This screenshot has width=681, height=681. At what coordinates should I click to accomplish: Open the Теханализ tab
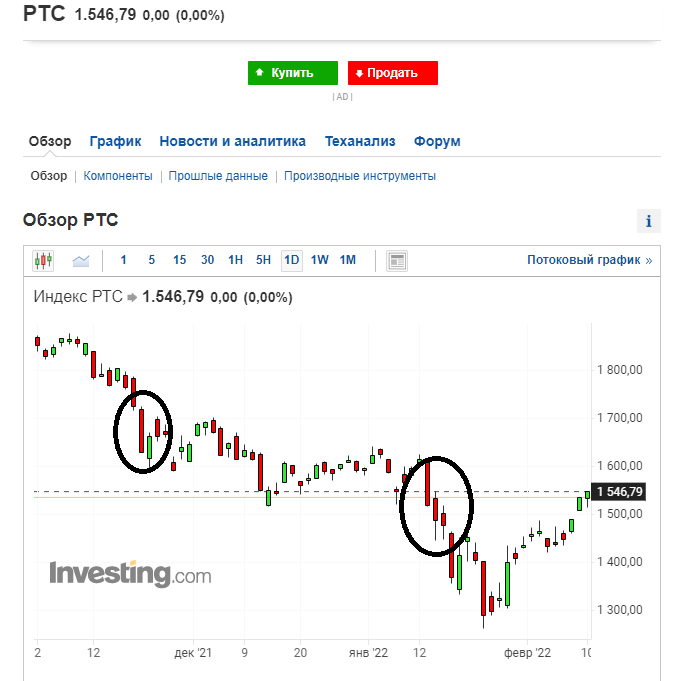[x=360, y=141]
